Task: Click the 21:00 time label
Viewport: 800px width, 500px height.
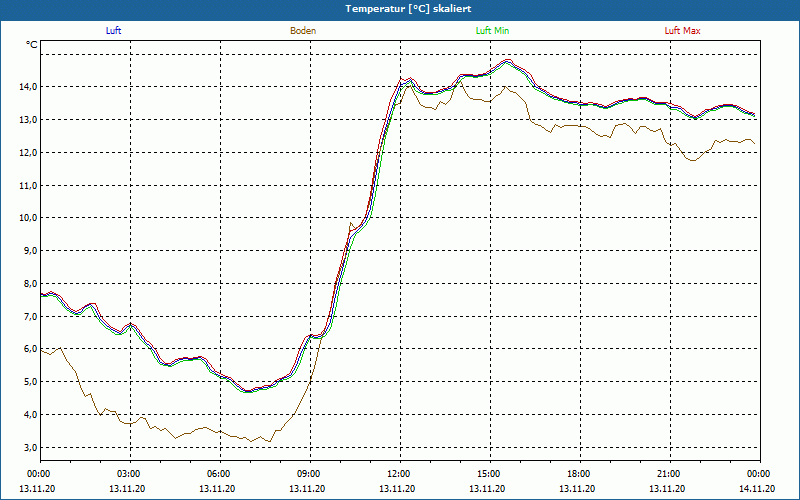Action: point(670,474)
